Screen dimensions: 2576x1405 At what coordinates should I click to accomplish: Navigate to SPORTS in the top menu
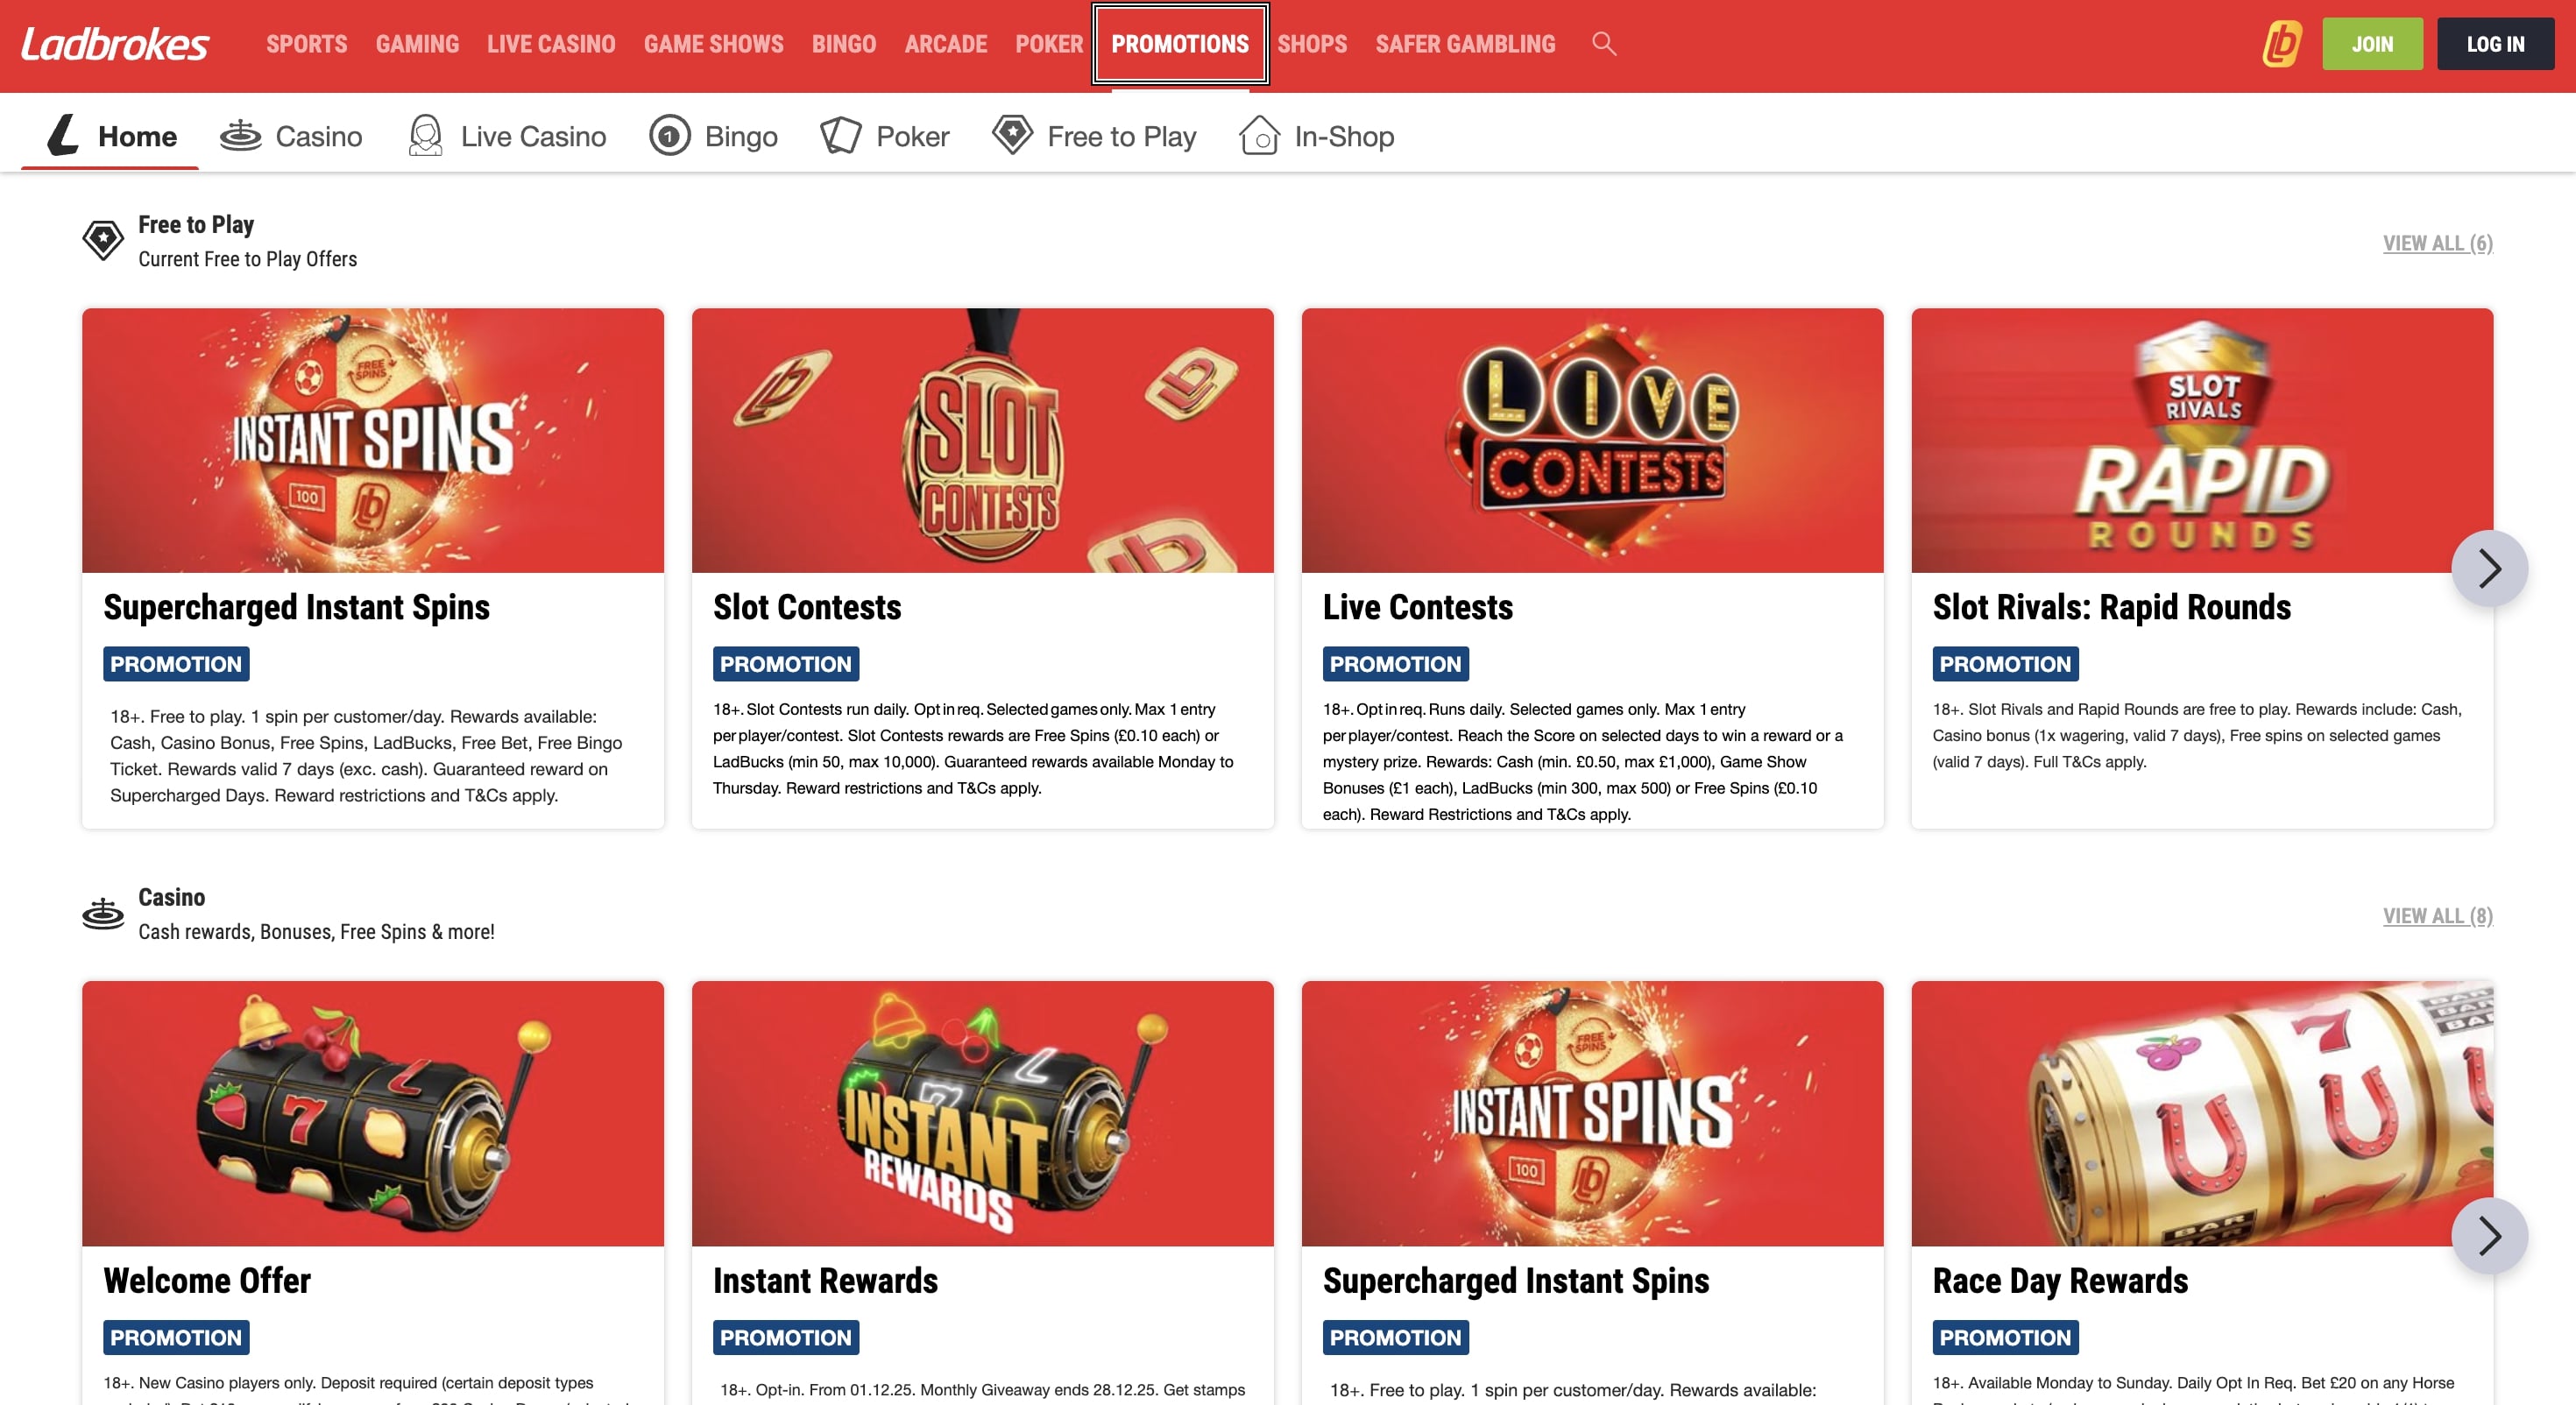click(x=306, y=44)
